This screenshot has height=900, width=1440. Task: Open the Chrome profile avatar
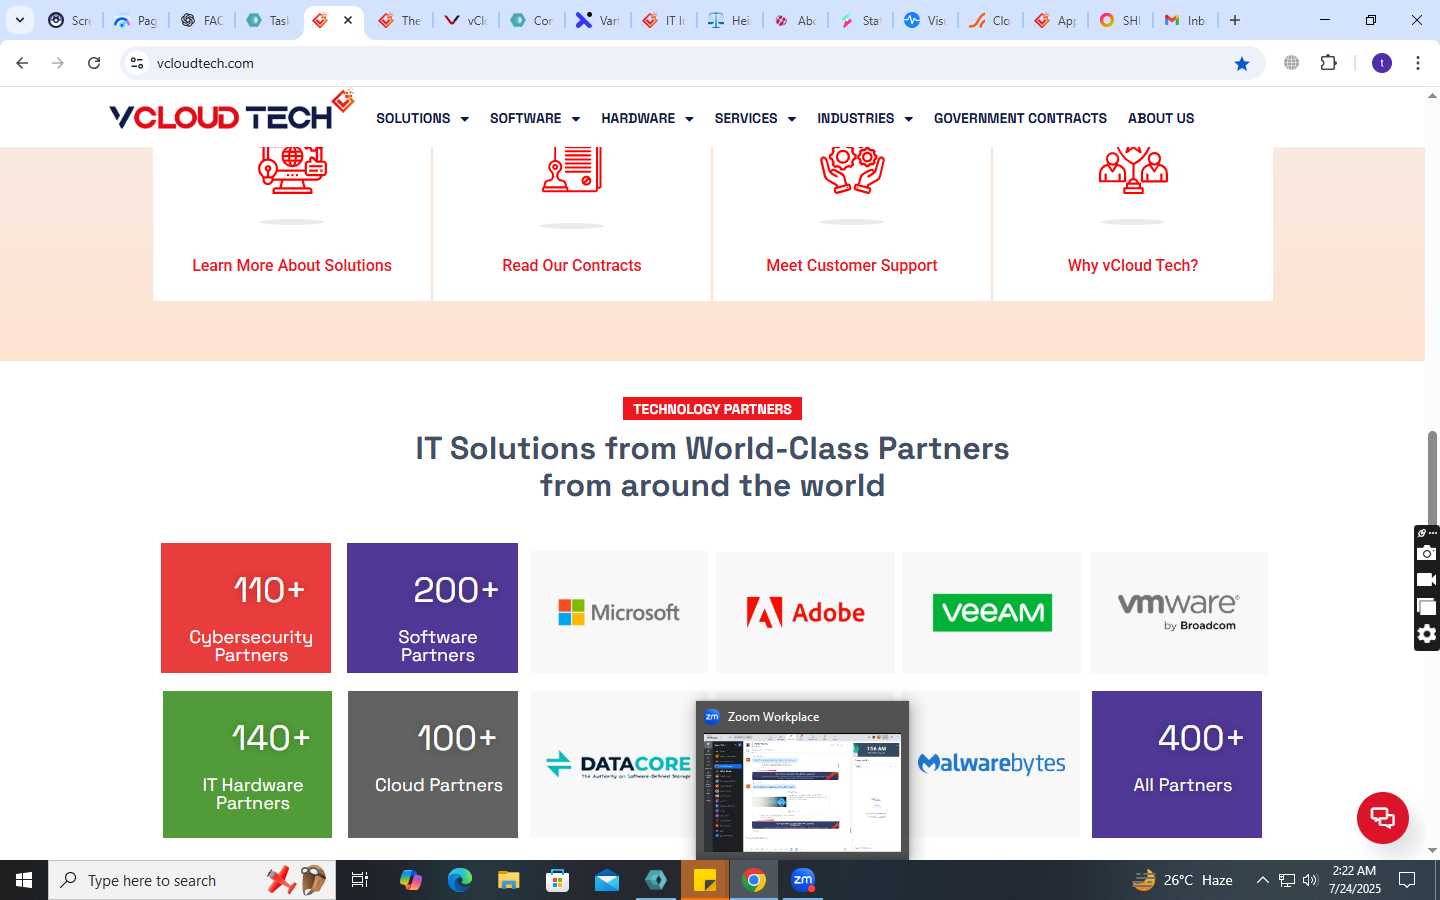pyautogui.click(x=1382, y=63)
